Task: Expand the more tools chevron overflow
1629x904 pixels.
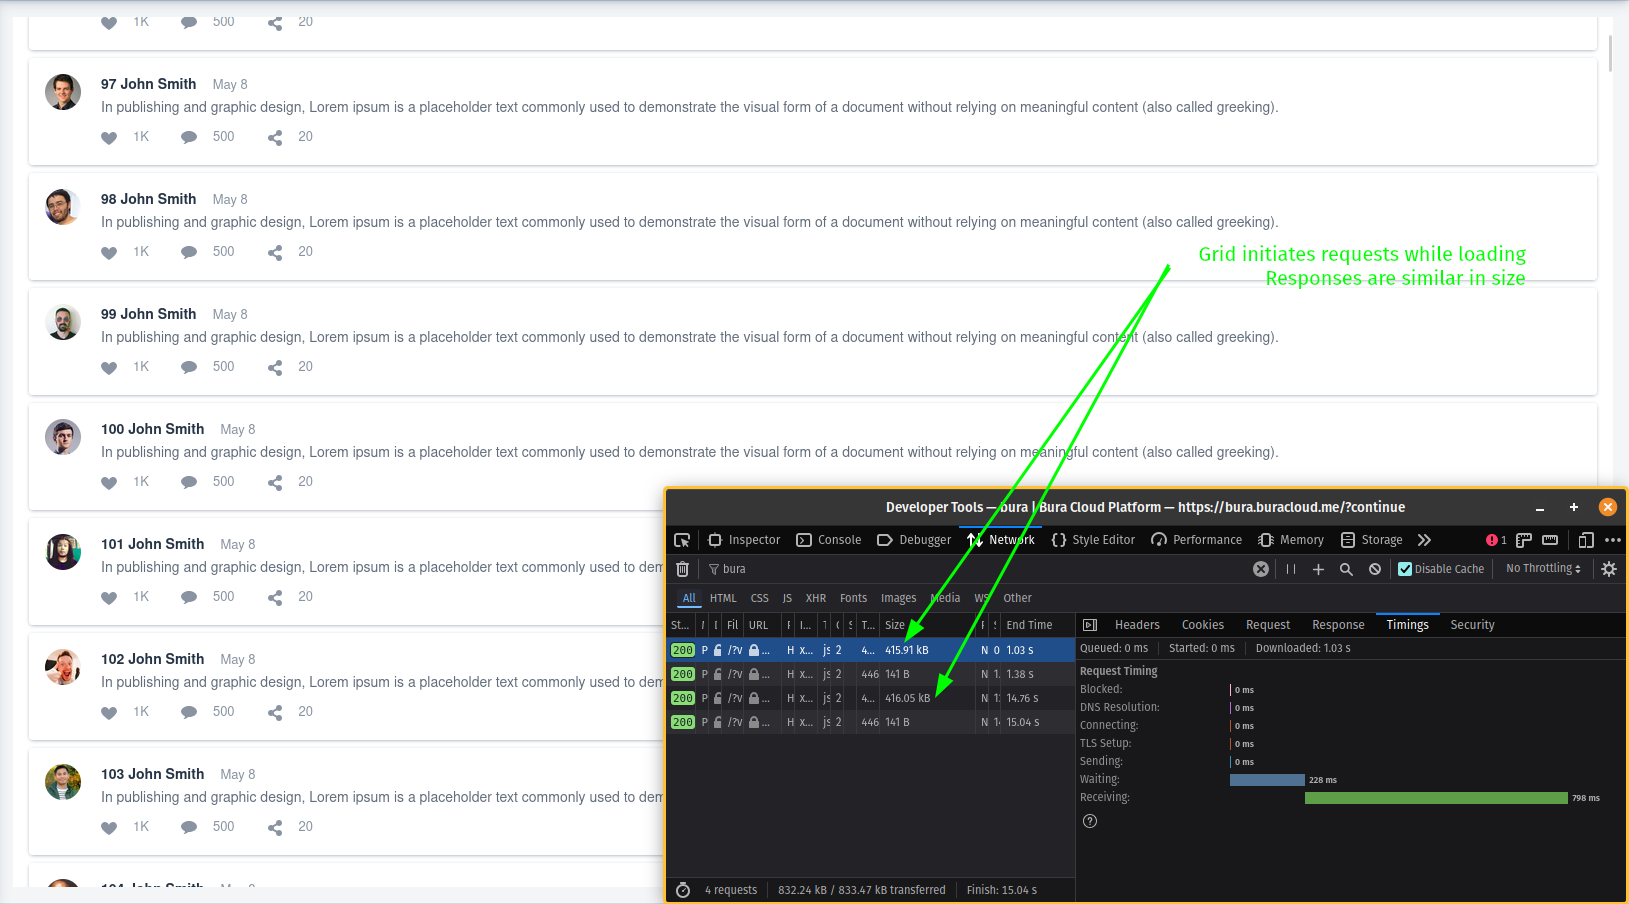Action: [x=1424, y=540]
